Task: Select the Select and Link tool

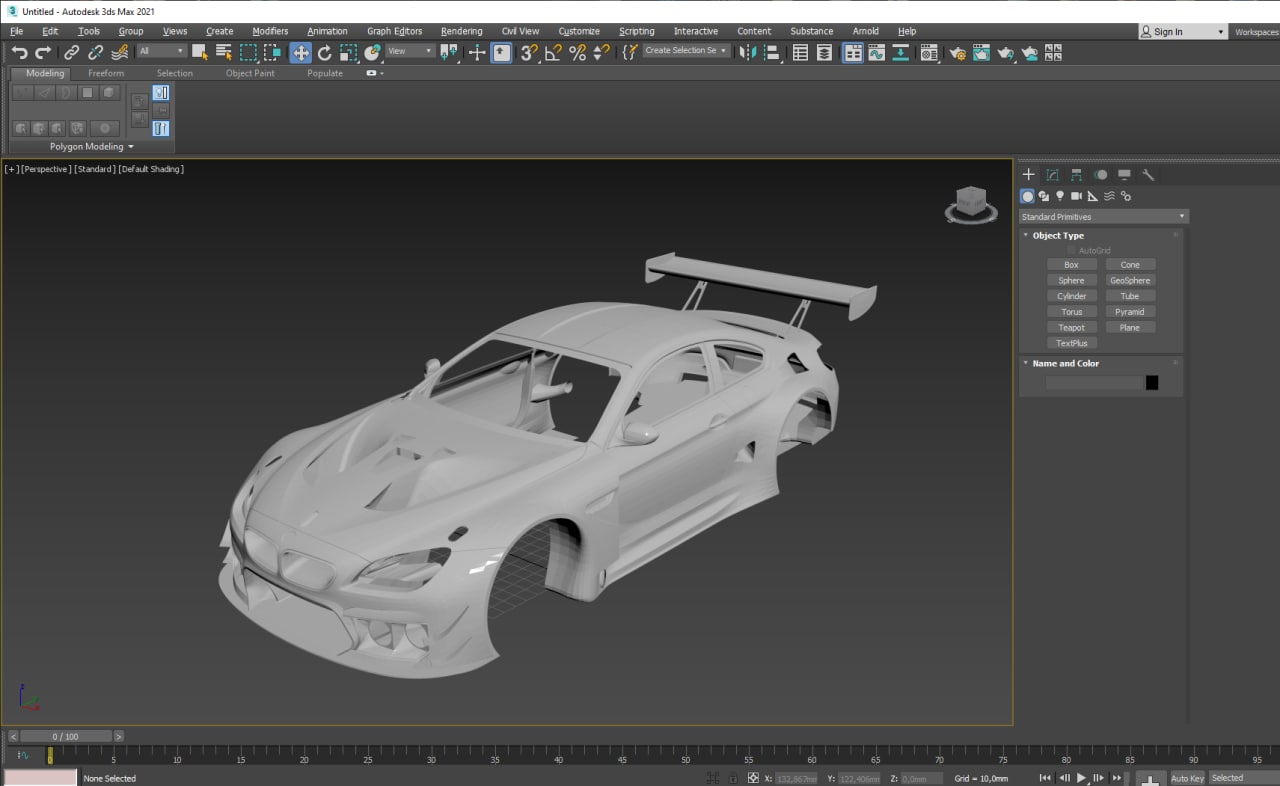Action: (71, 52)
